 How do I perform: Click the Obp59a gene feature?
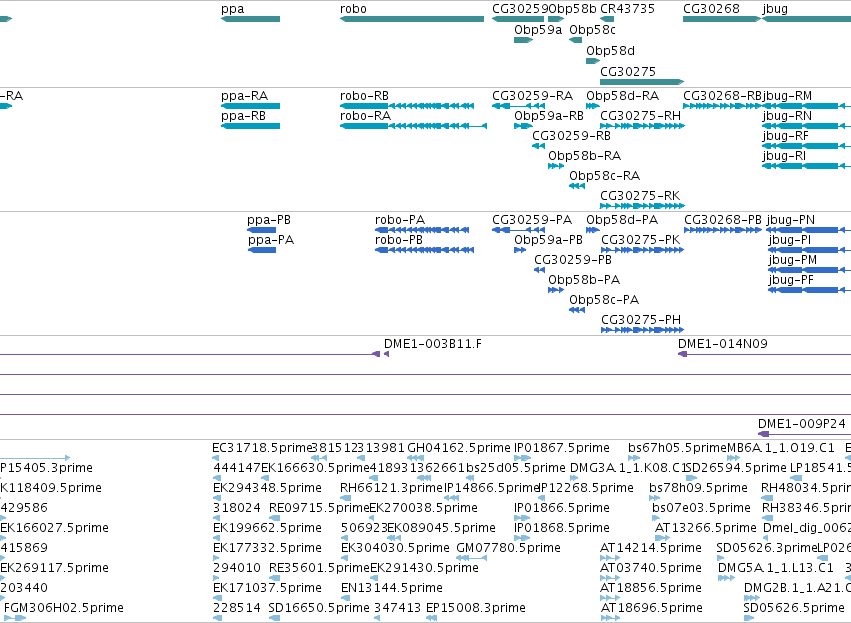524,40
